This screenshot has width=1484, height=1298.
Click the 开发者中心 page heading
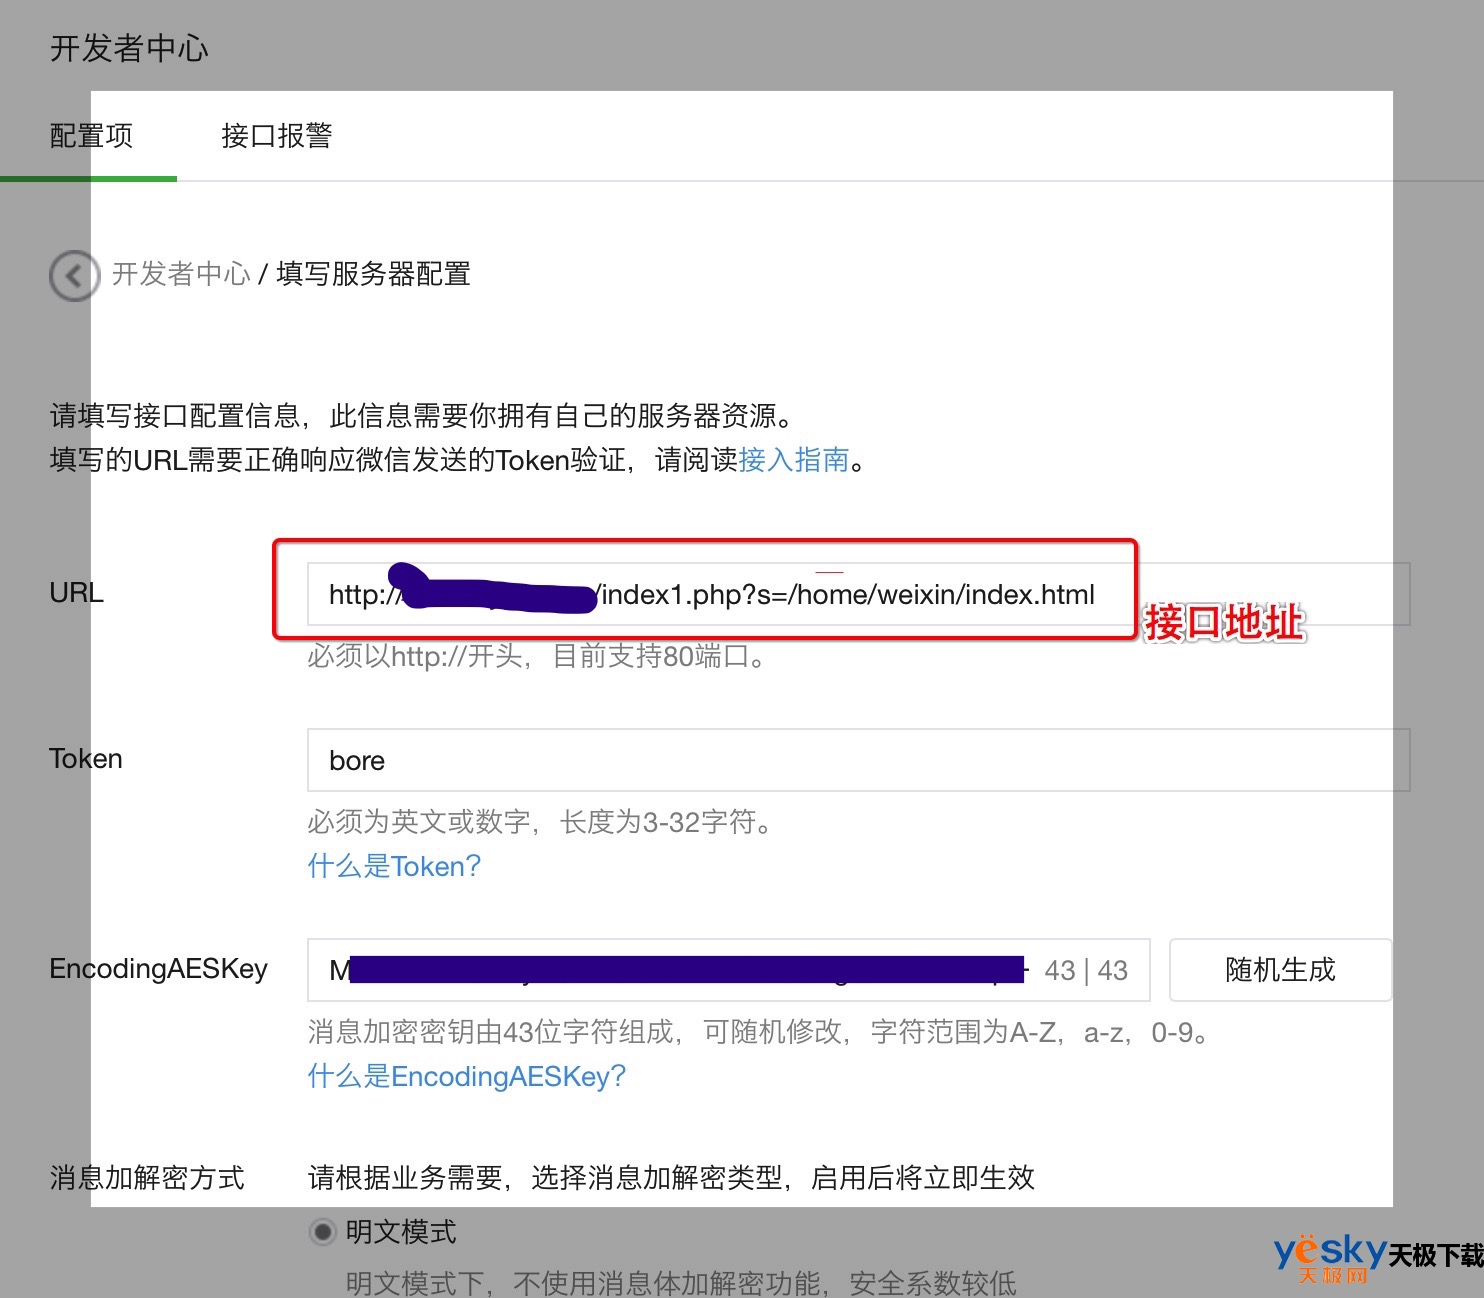click(x=129, y=48)
